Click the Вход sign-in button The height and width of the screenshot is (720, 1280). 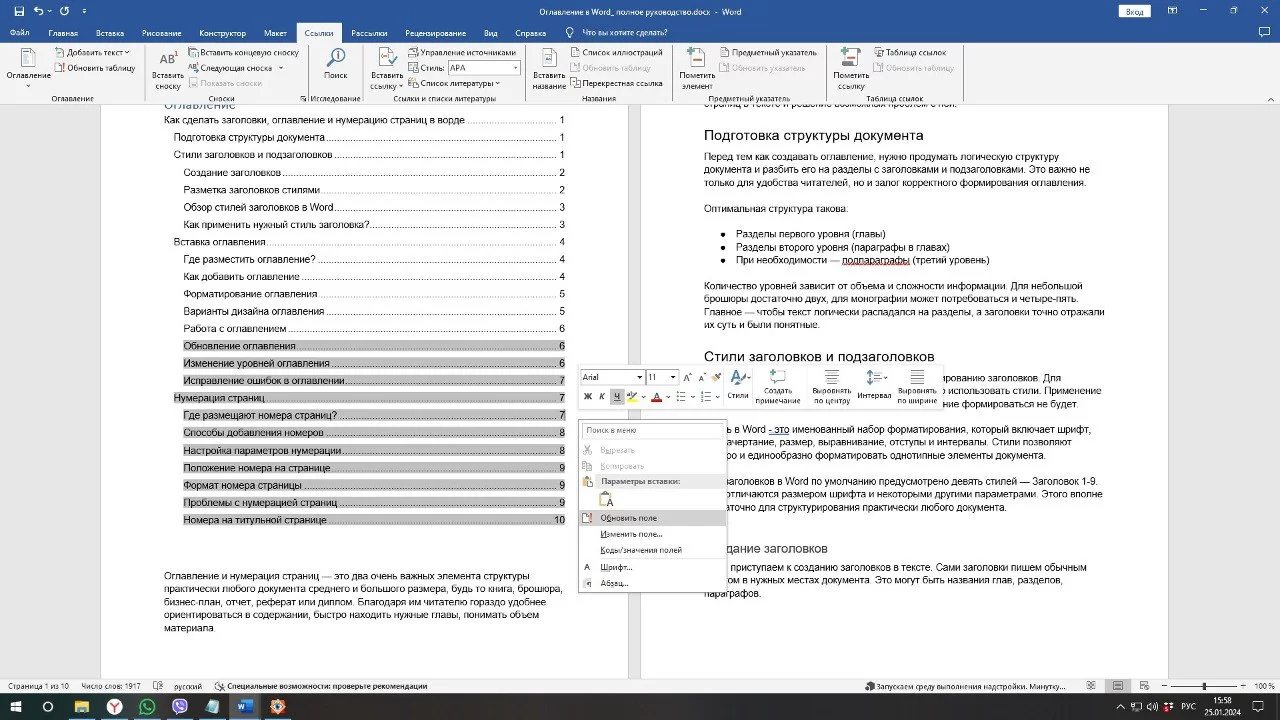[1134, 11]
